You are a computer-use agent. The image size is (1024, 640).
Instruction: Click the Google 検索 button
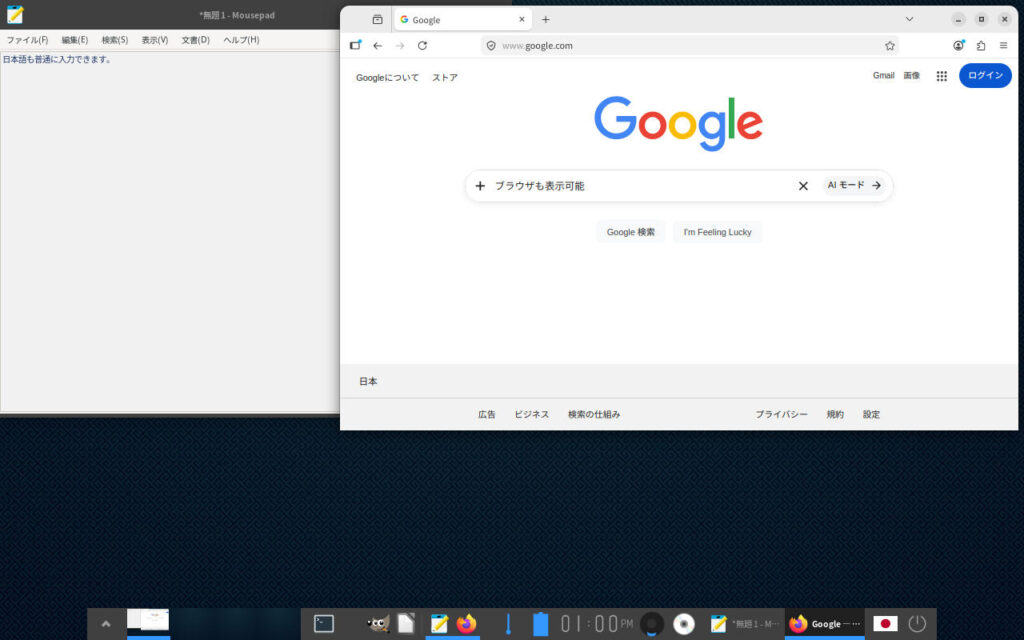coord(630,232)
